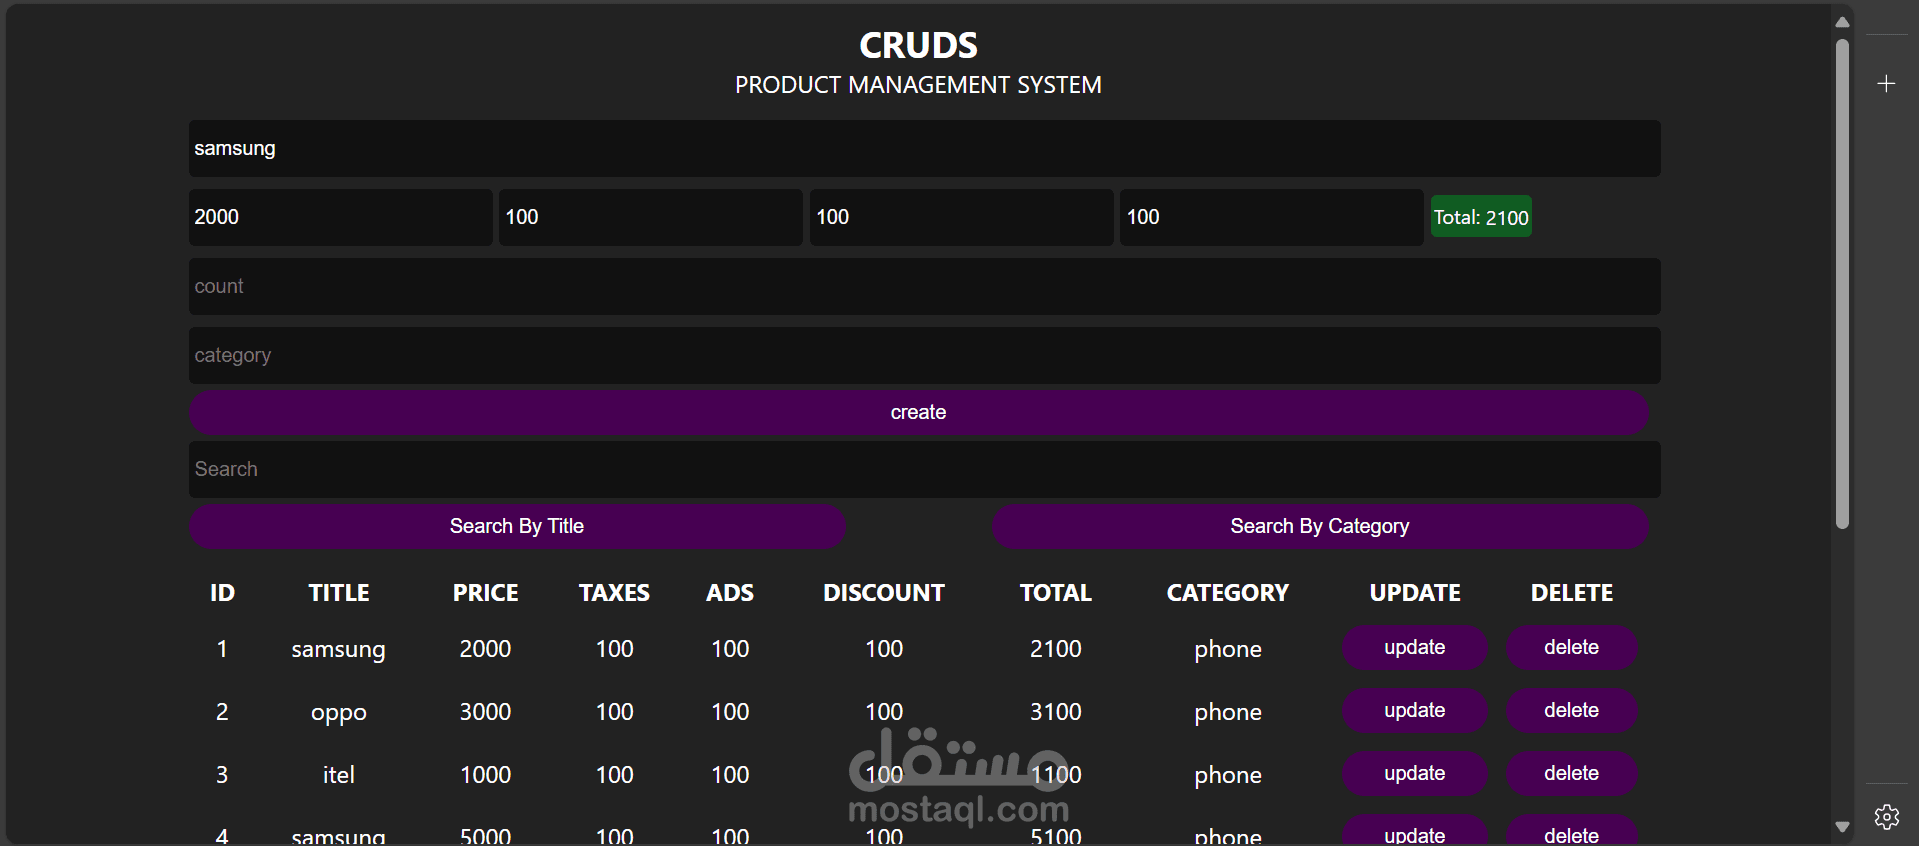The image size is (1919, 846).
Task: Click the scrollbar up arrow
Action: pos(1842,22)
